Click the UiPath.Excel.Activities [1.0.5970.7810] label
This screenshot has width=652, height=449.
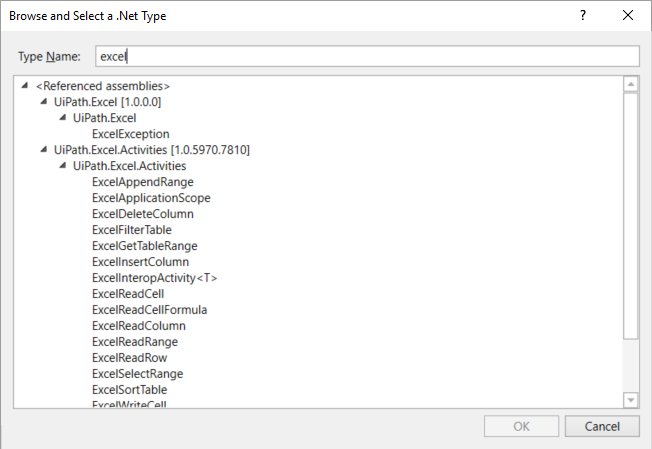click(152, 150)
